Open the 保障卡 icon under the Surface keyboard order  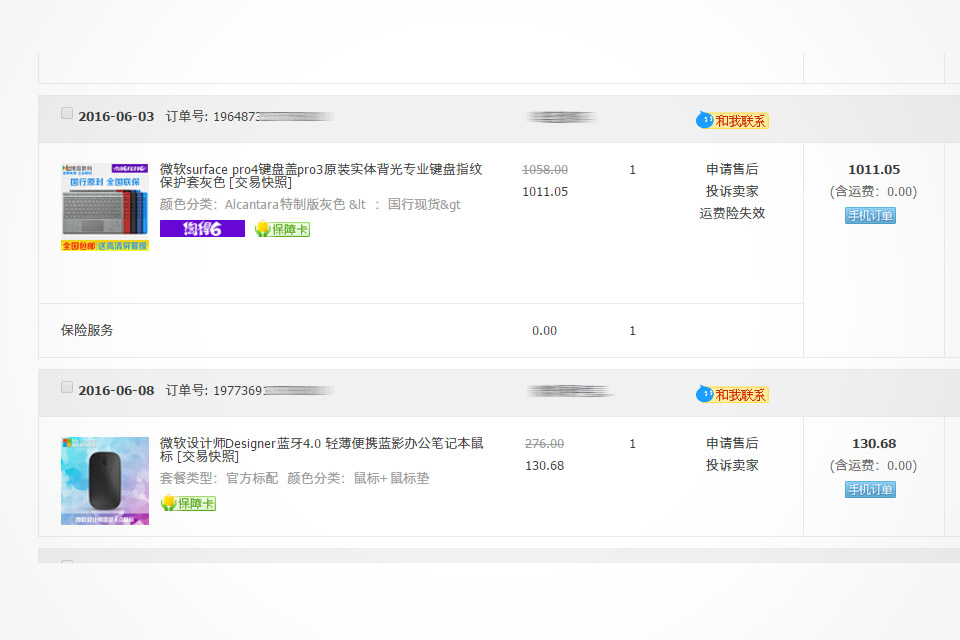click(x=281, y=229)
